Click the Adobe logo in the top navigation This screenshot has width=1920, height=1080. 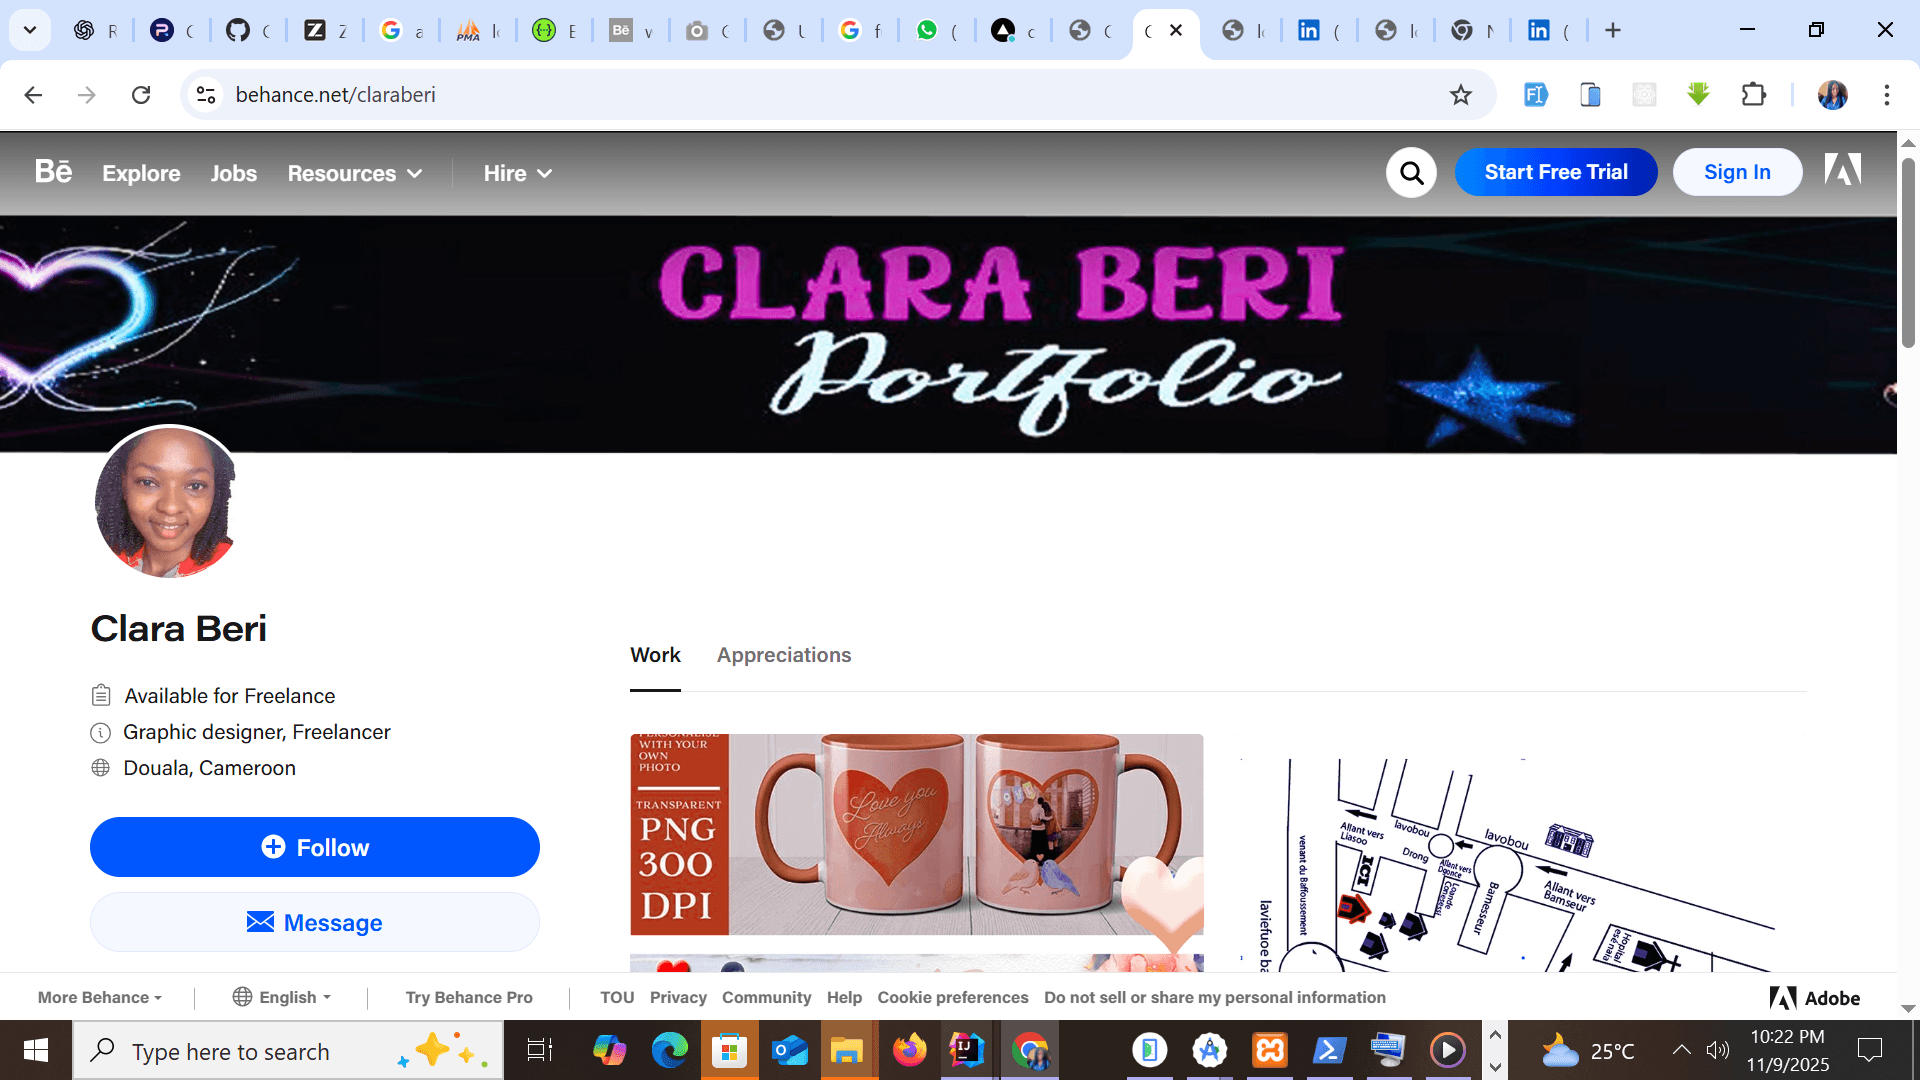coord(1843,170)
